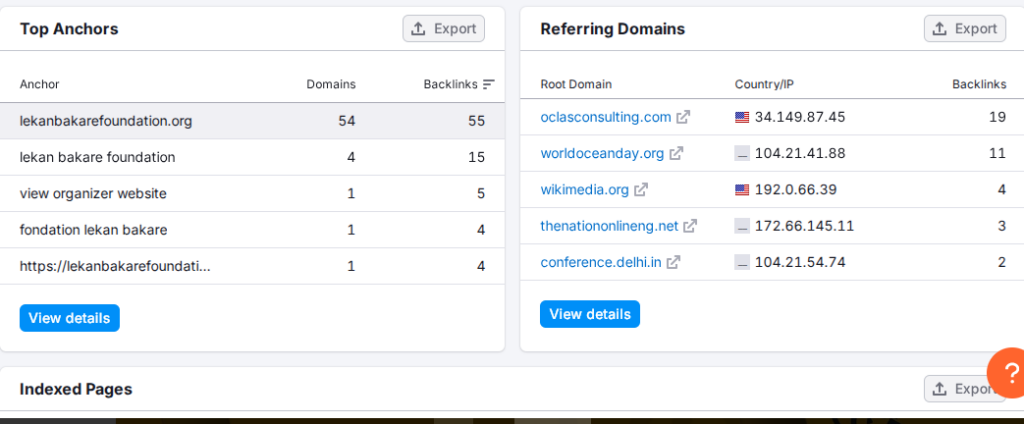Open conference.delhi.in domain link
The width and height of the screenshot is (1024, 424).
pyautogui.click(x=601, y=263)
